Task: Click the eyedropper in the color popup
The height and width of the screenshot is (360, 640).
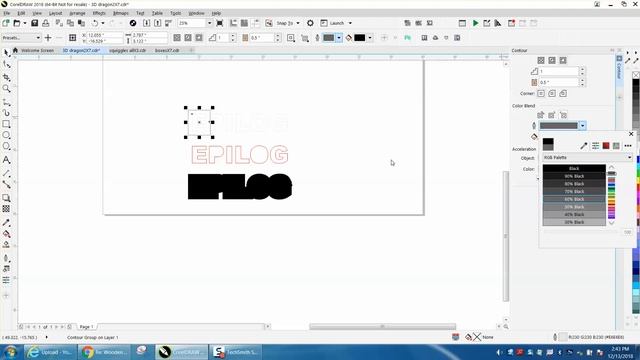Action: (x=584, y=146)
